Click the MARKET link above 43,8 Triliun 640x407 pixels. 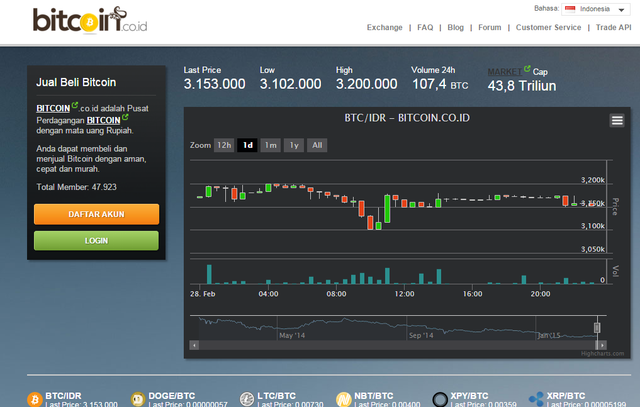pos(505,72)
